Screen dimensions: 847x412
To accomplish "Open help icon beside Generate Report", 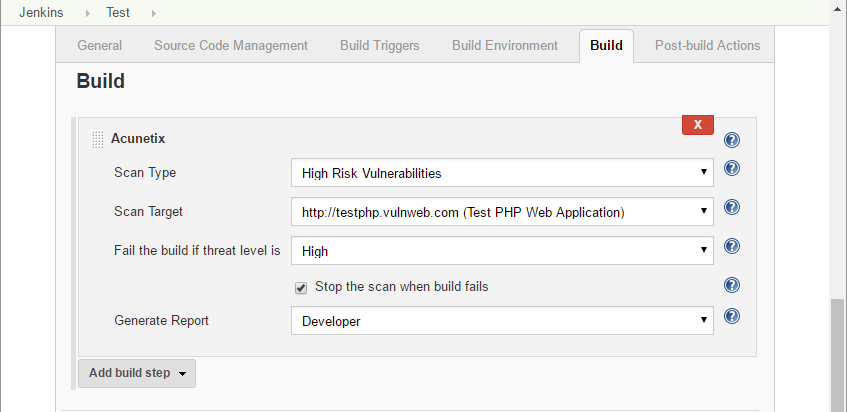I will point(731,316).
